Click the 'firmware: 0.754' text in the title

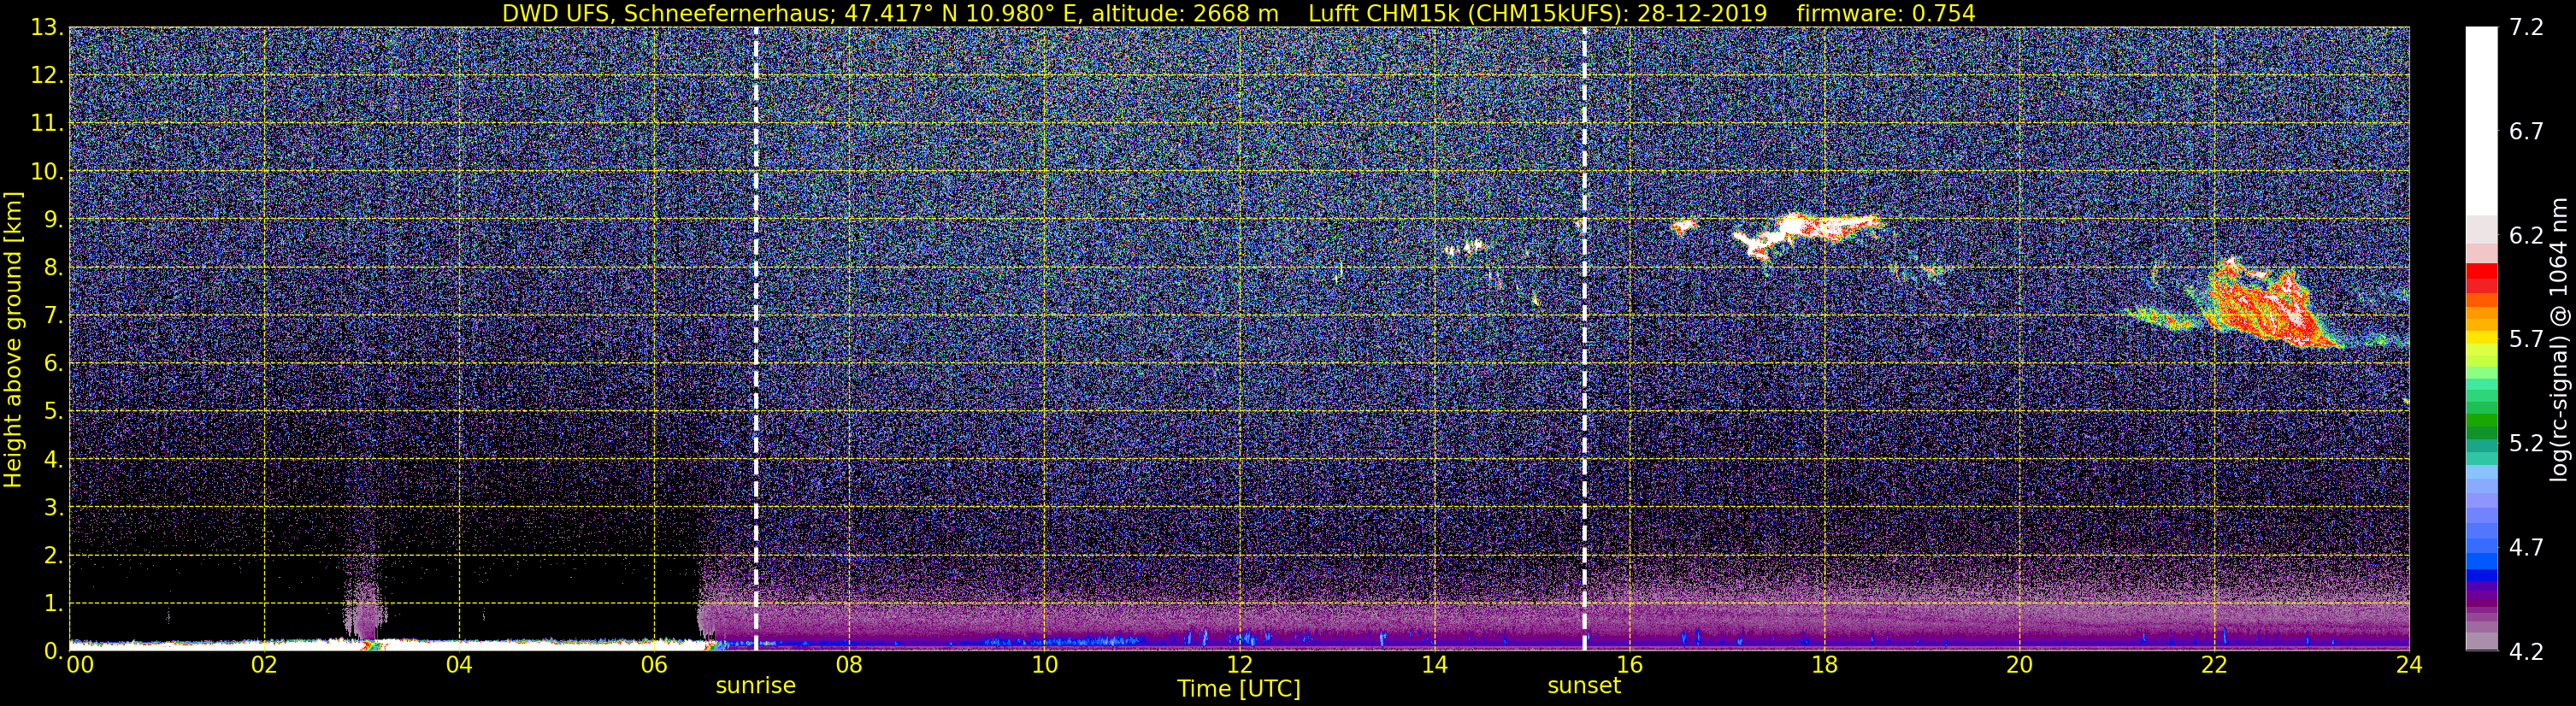point(1885,13)
